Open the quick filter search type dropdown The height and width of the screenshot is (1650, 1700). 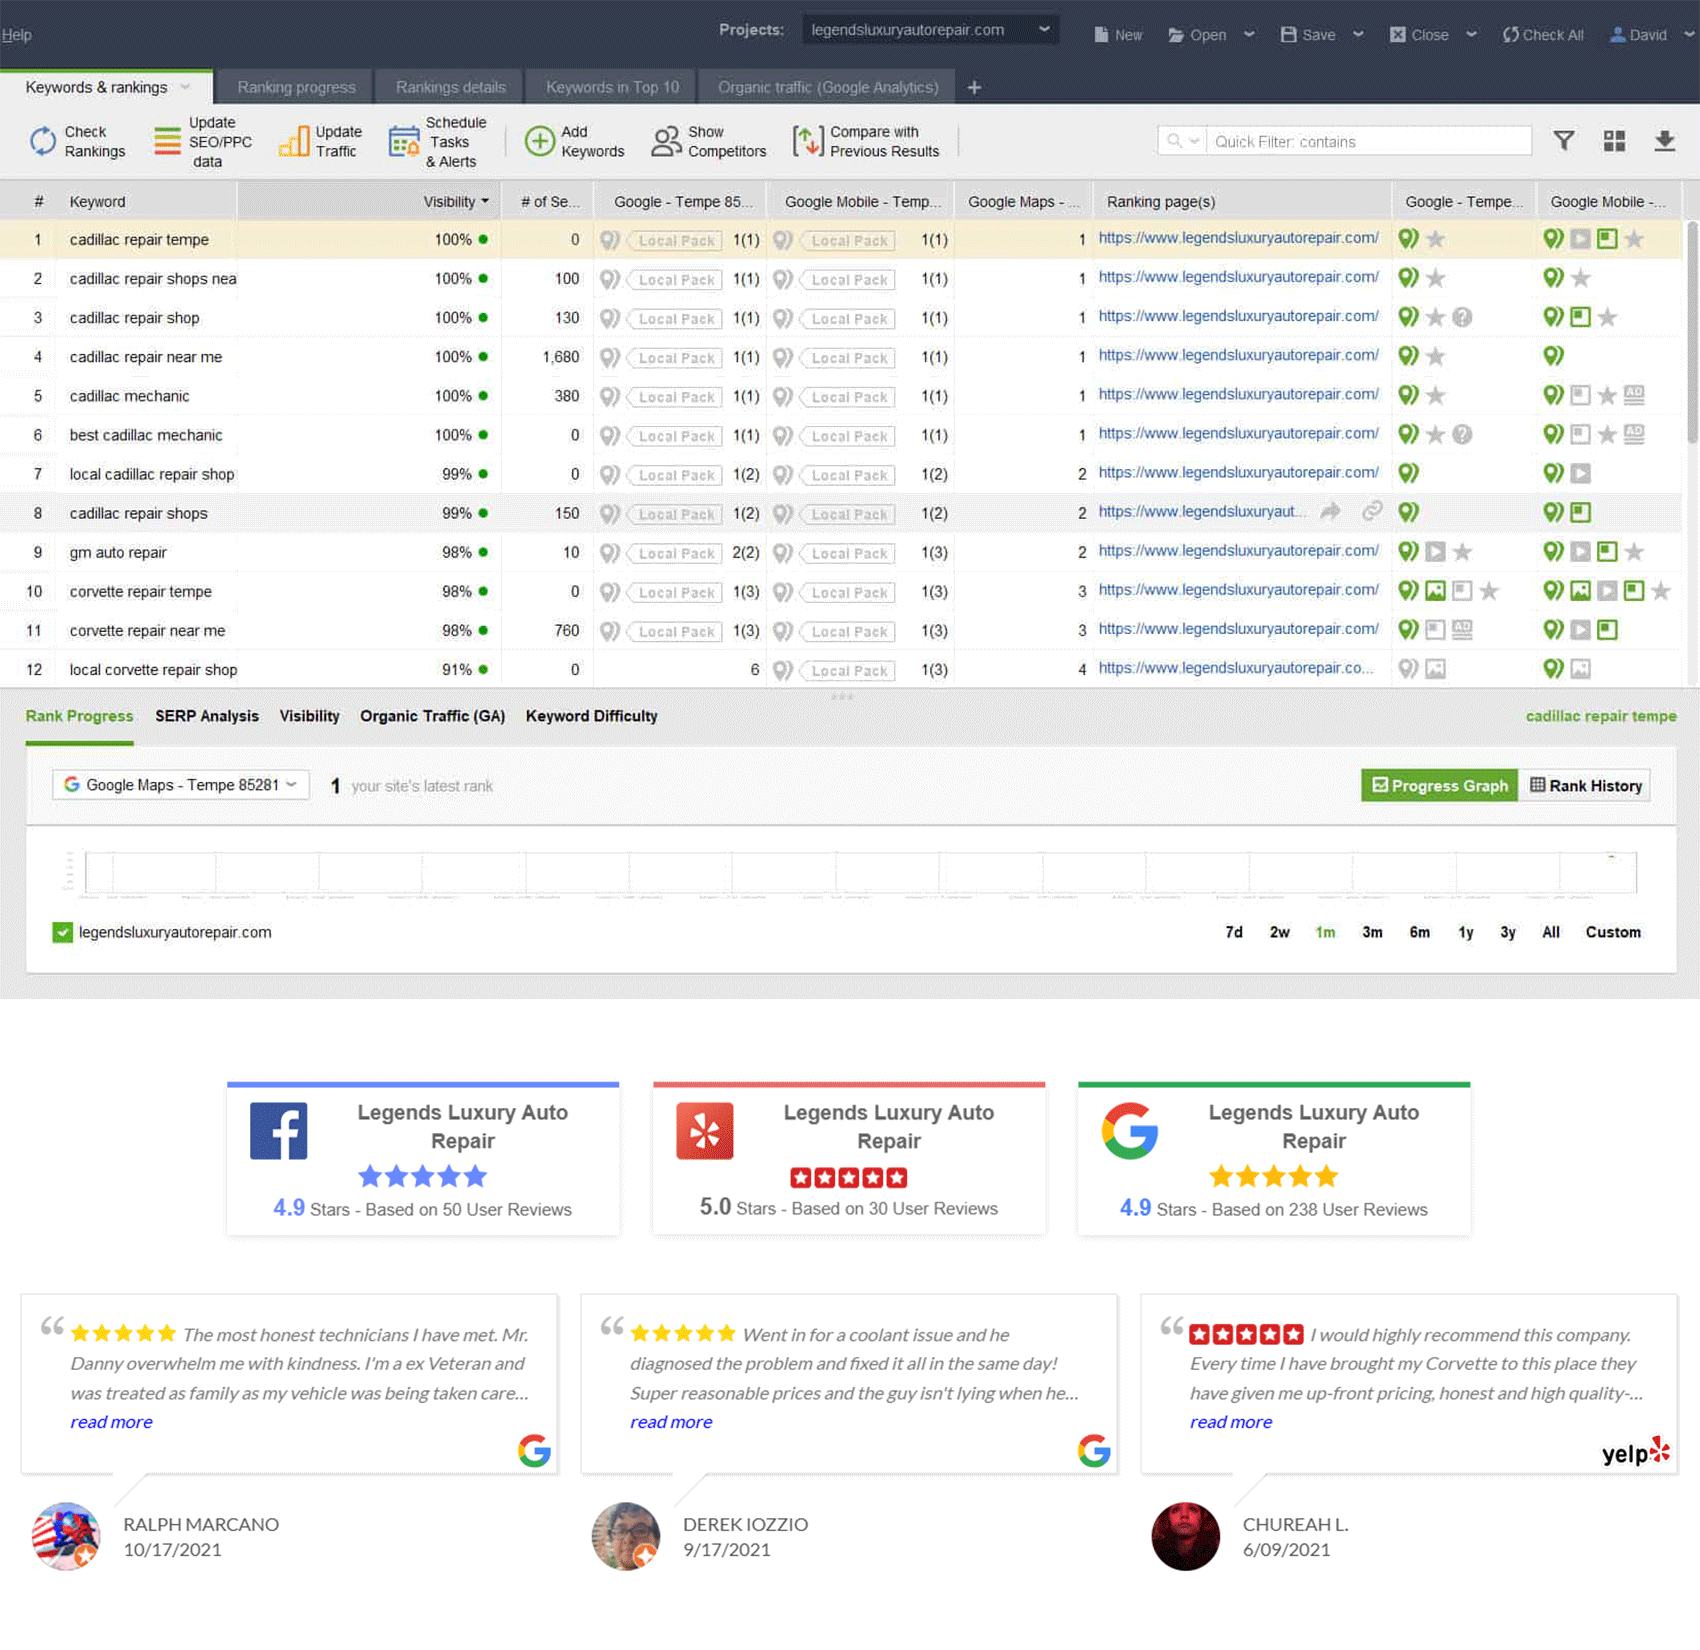(1182, 141)
